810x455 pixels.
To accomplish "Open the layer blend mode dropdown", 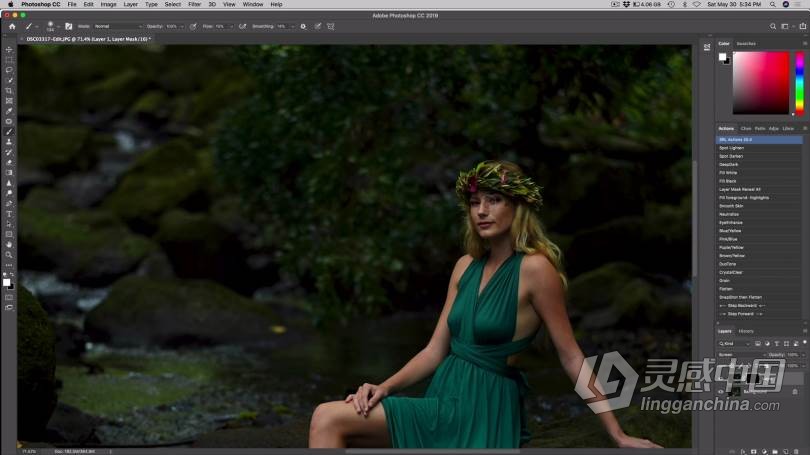I will 742,355.
